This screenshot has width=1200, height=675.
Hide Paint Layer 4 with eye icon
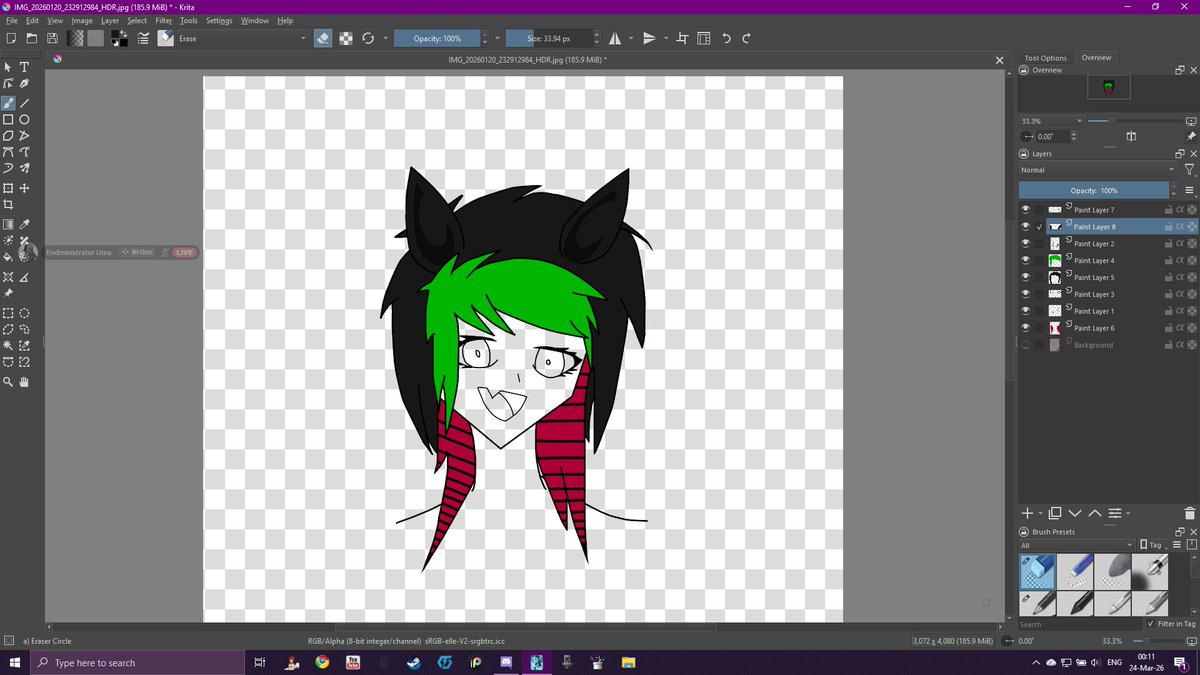[1025, 260]
